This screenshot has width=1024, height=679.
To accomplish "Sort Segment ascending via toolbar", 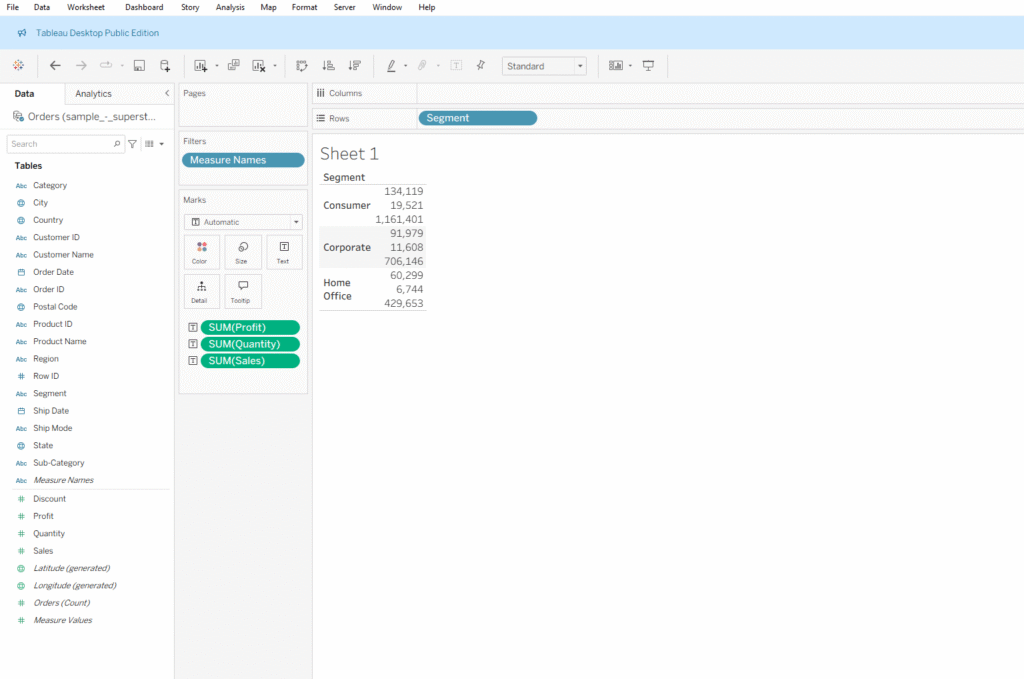I will (328, 66).
